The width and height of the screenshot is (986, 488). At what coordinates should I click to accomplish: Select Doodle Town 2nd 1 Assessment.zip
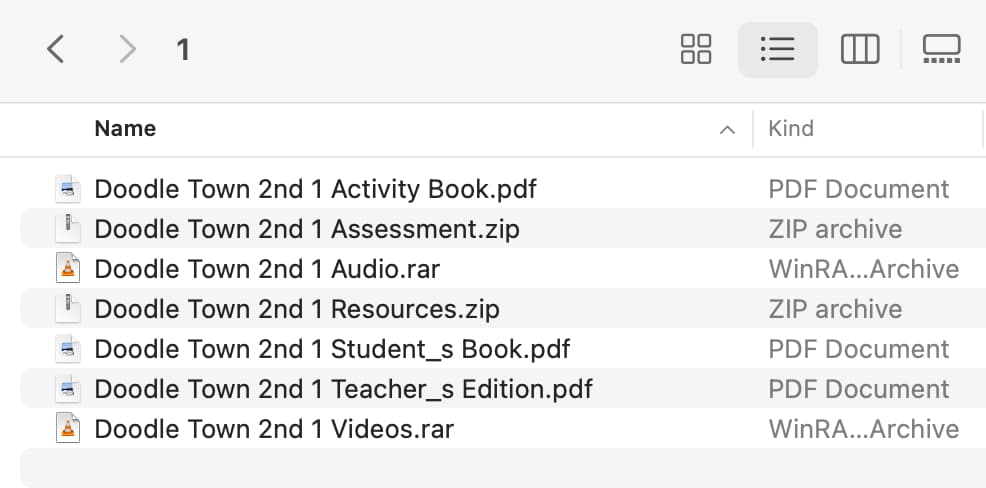[307, 229]
